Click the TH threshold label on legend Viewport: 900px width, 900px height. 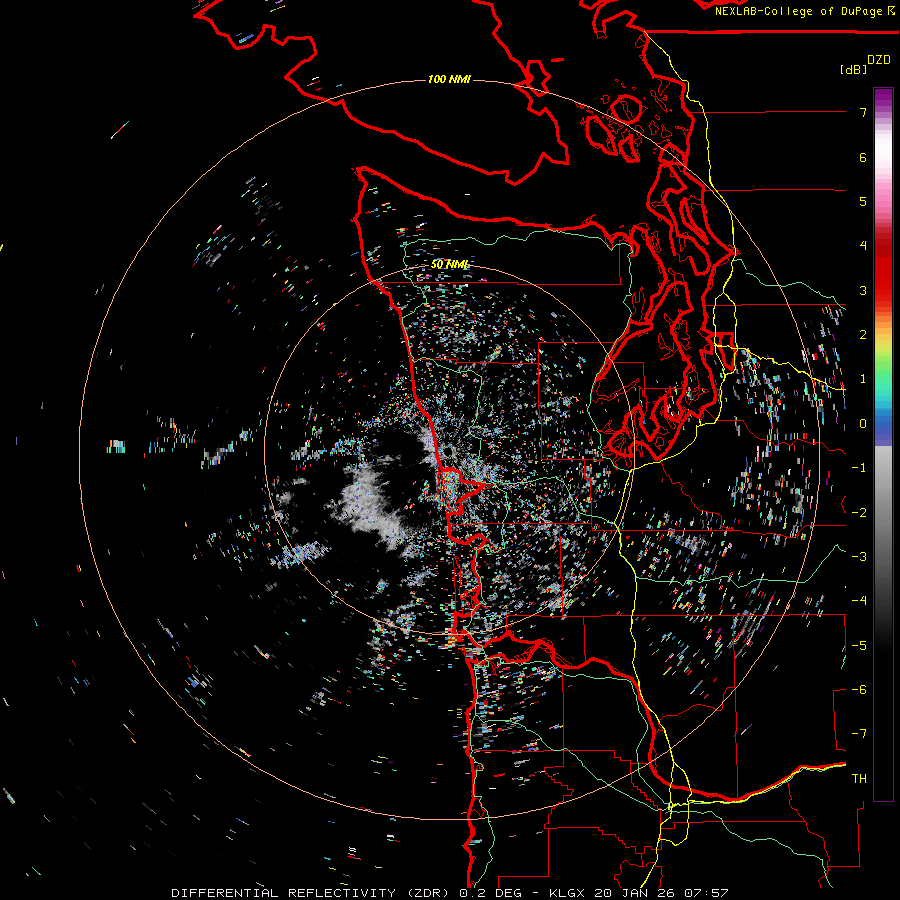pyautogui.click(x=859, y=779)
